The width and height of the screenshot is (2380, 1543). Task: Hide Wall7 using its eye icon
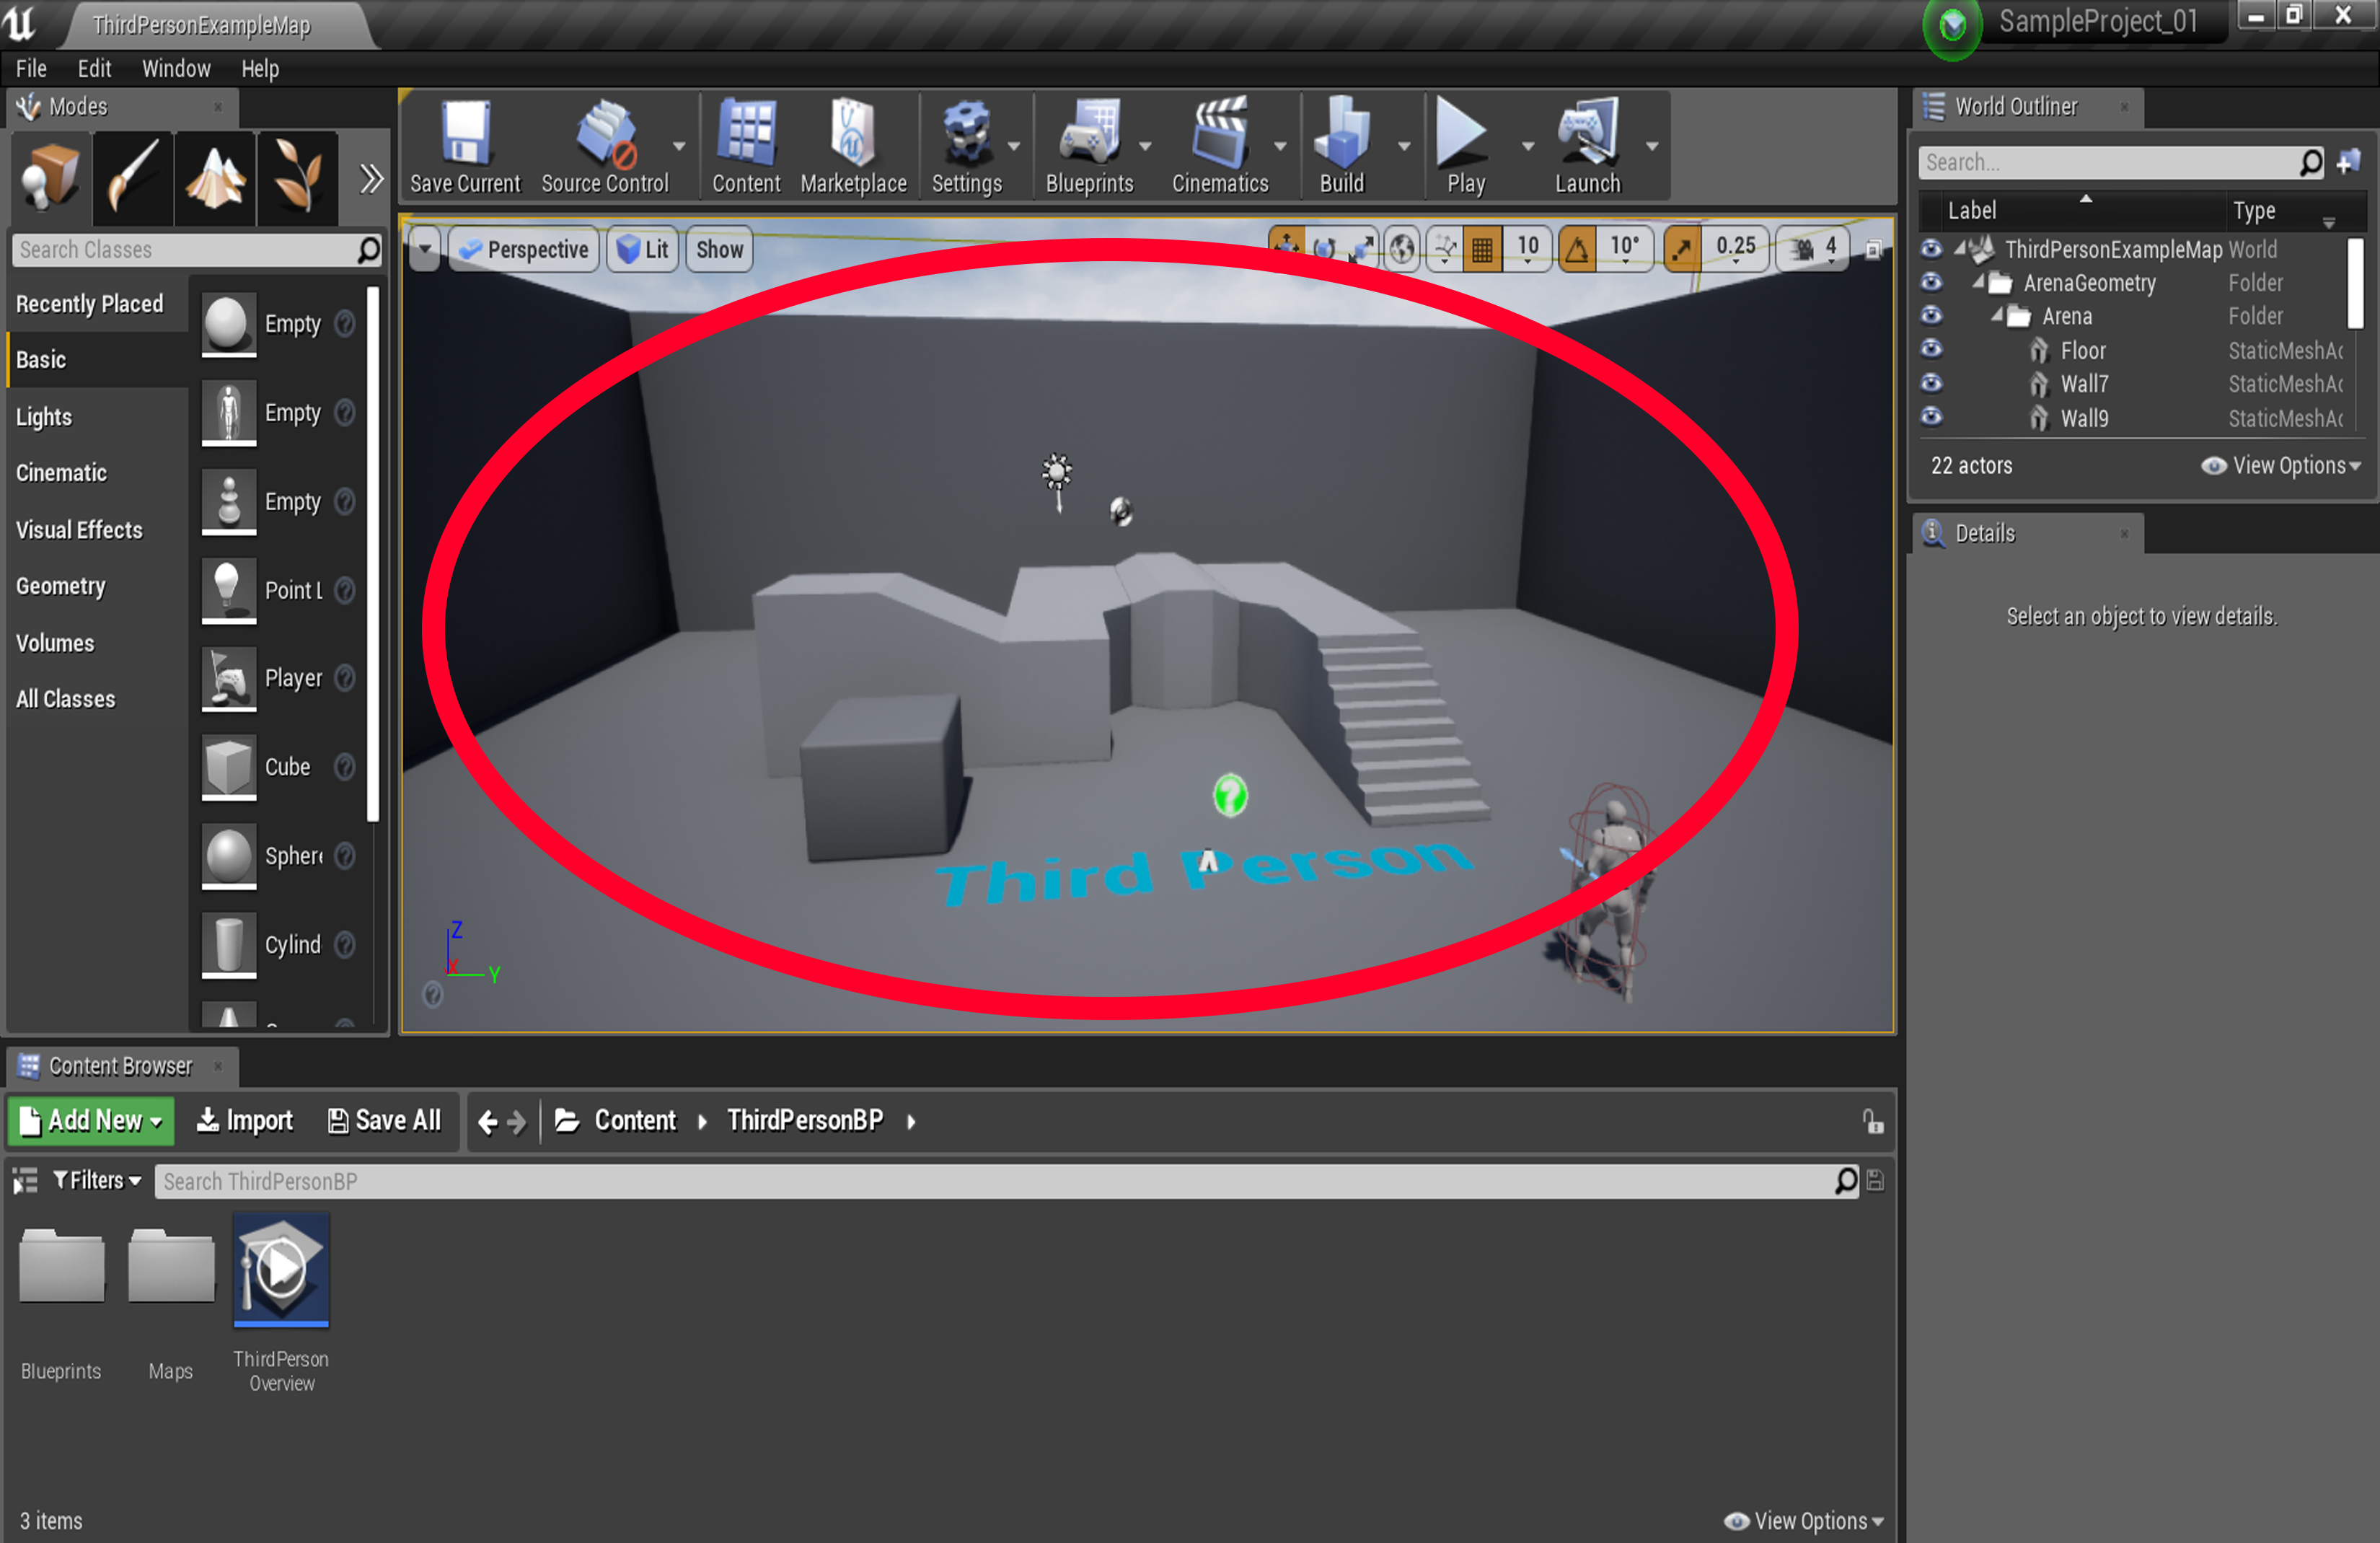1931,384
